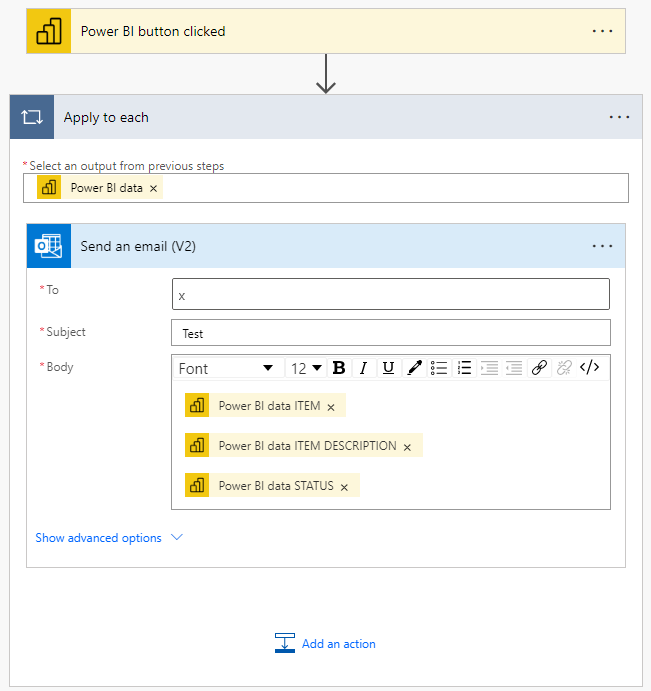Click the To recipient field
This screenshot has width=651, height=691.
point(391,294)
